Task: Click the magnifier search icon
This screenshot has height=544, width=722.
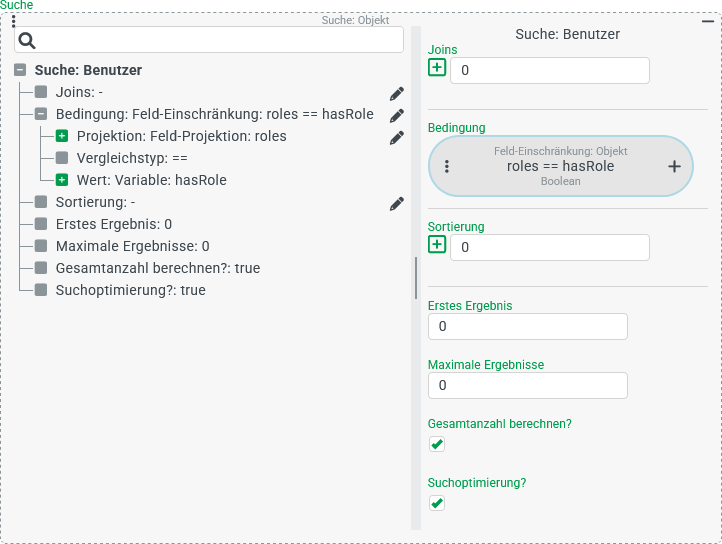Action: [28, 40]
